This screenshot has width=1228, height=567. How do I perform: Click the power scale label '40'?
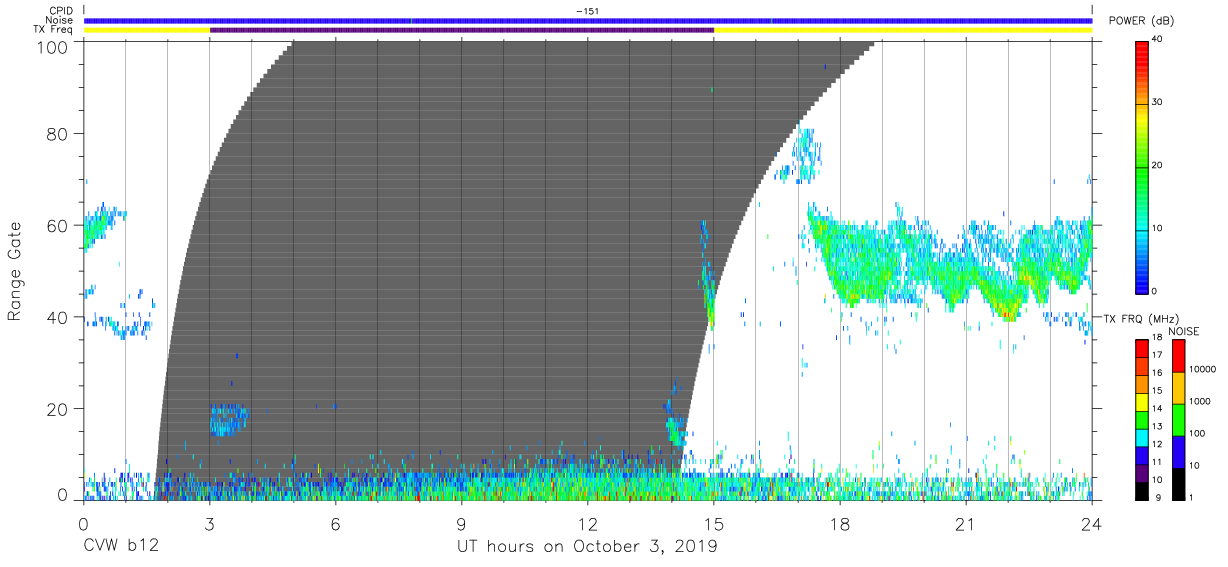click(1158, 39)
